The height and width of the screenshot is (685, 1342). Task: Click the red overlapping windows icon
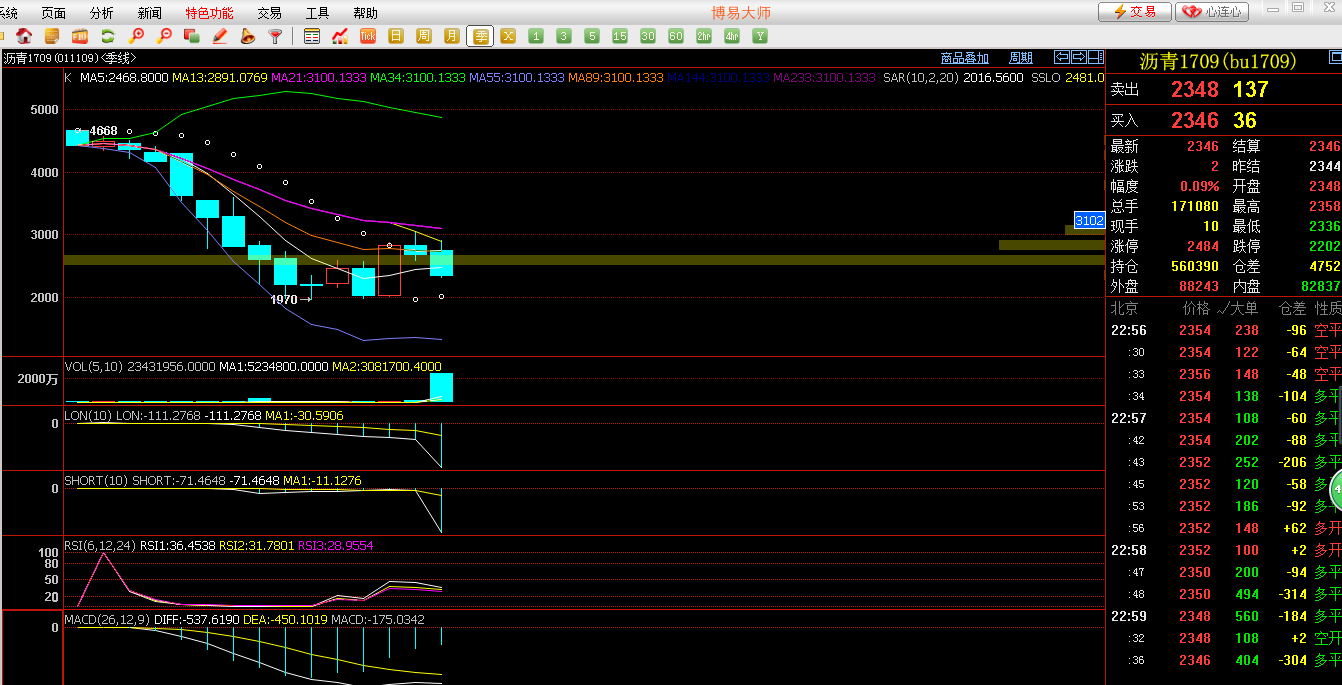click(192, 36)
